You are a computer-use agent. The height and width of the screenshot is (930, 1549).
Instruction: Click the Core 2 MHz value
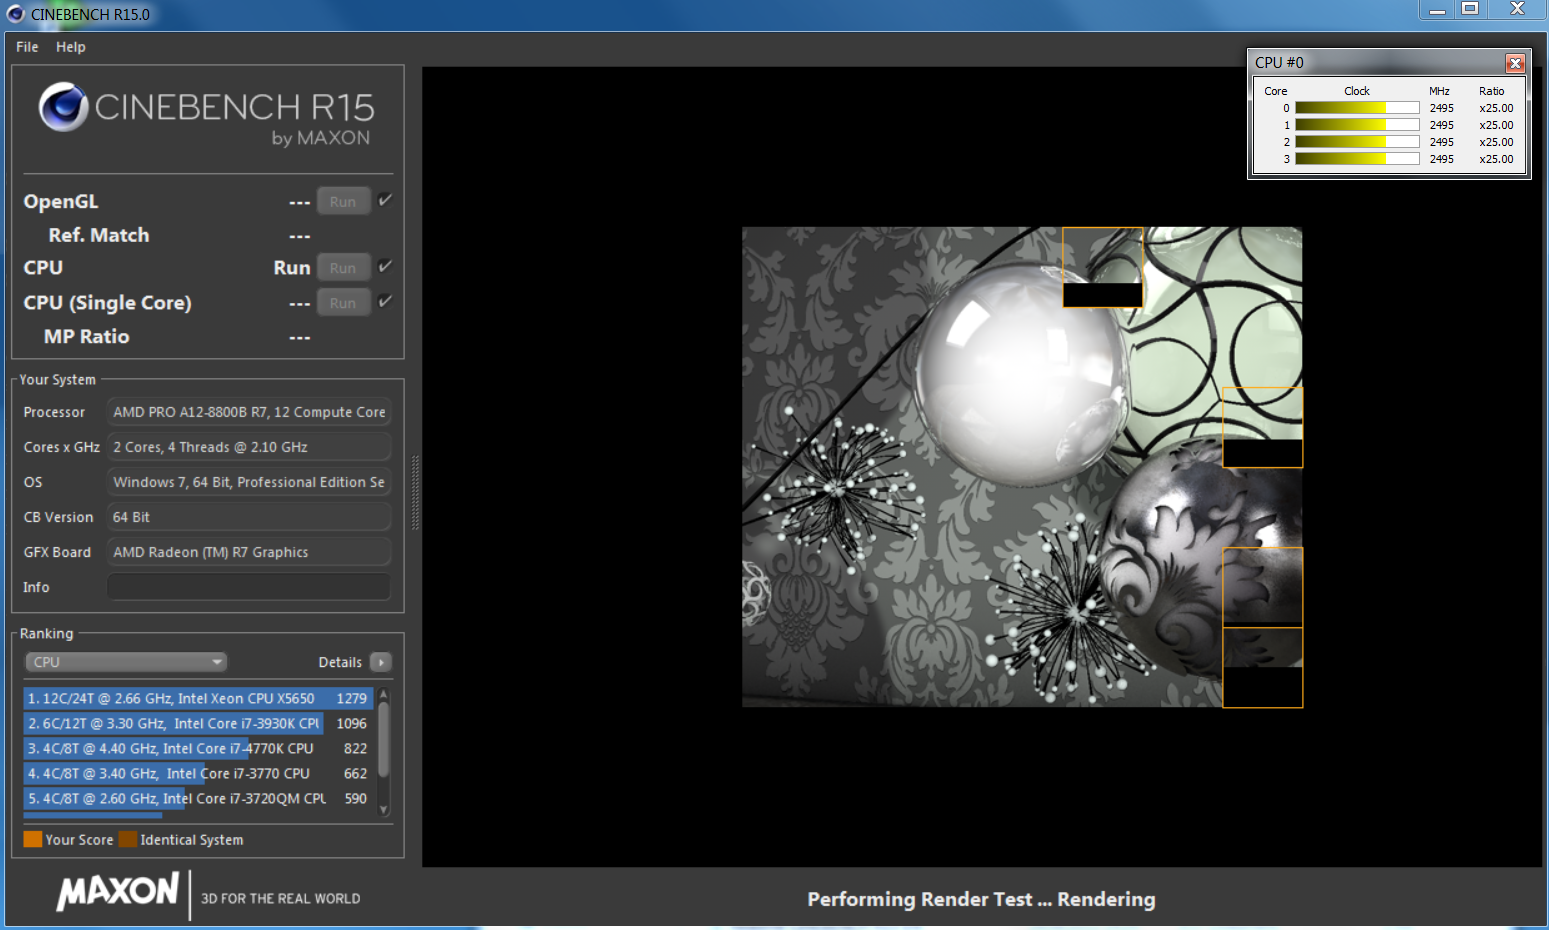1441,142
